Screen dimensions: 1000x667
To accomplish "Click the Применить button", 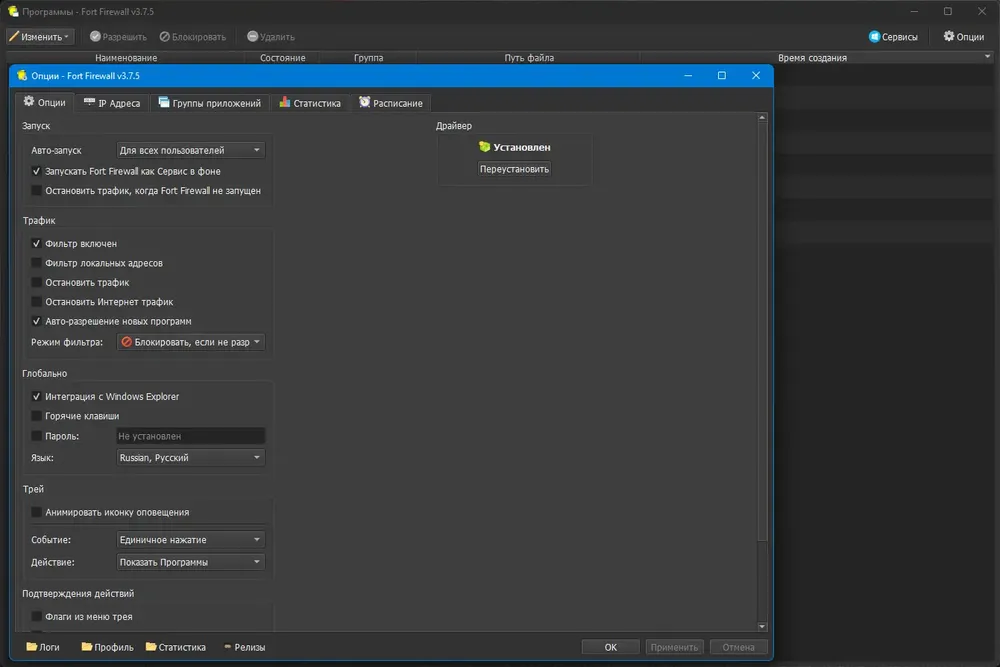I will (674, 647).
